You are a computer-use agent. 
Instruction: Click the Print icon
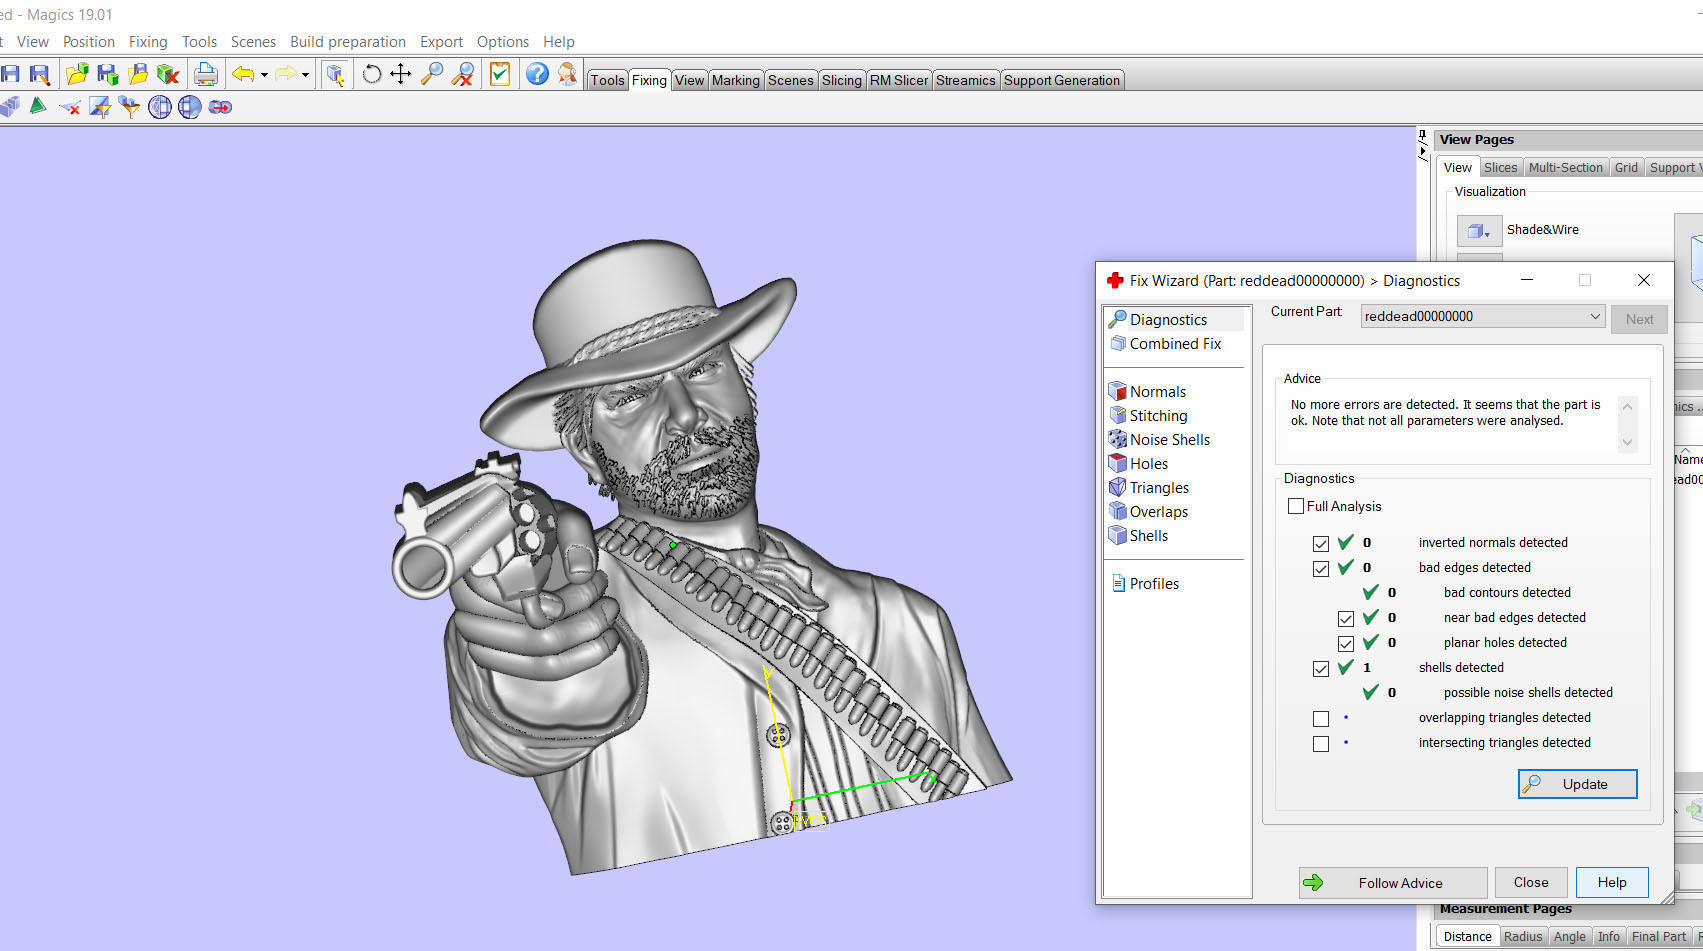click(x=206, y=74)
